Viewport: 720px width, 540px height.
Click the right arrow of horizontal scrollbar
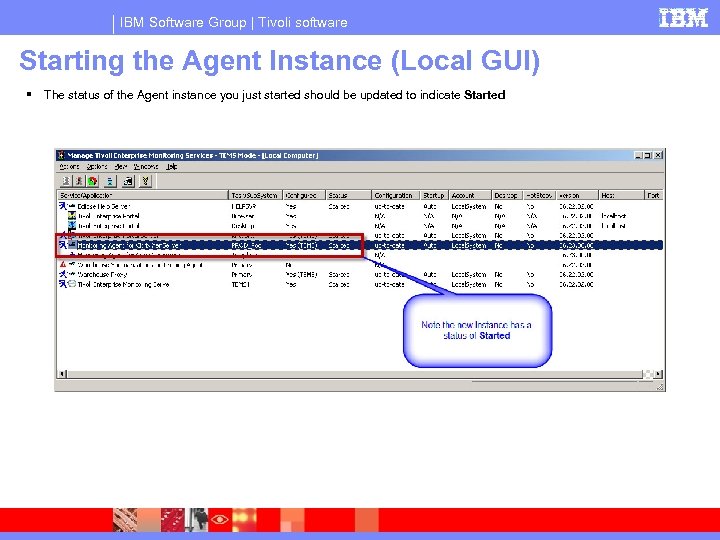tap(658, 374)
